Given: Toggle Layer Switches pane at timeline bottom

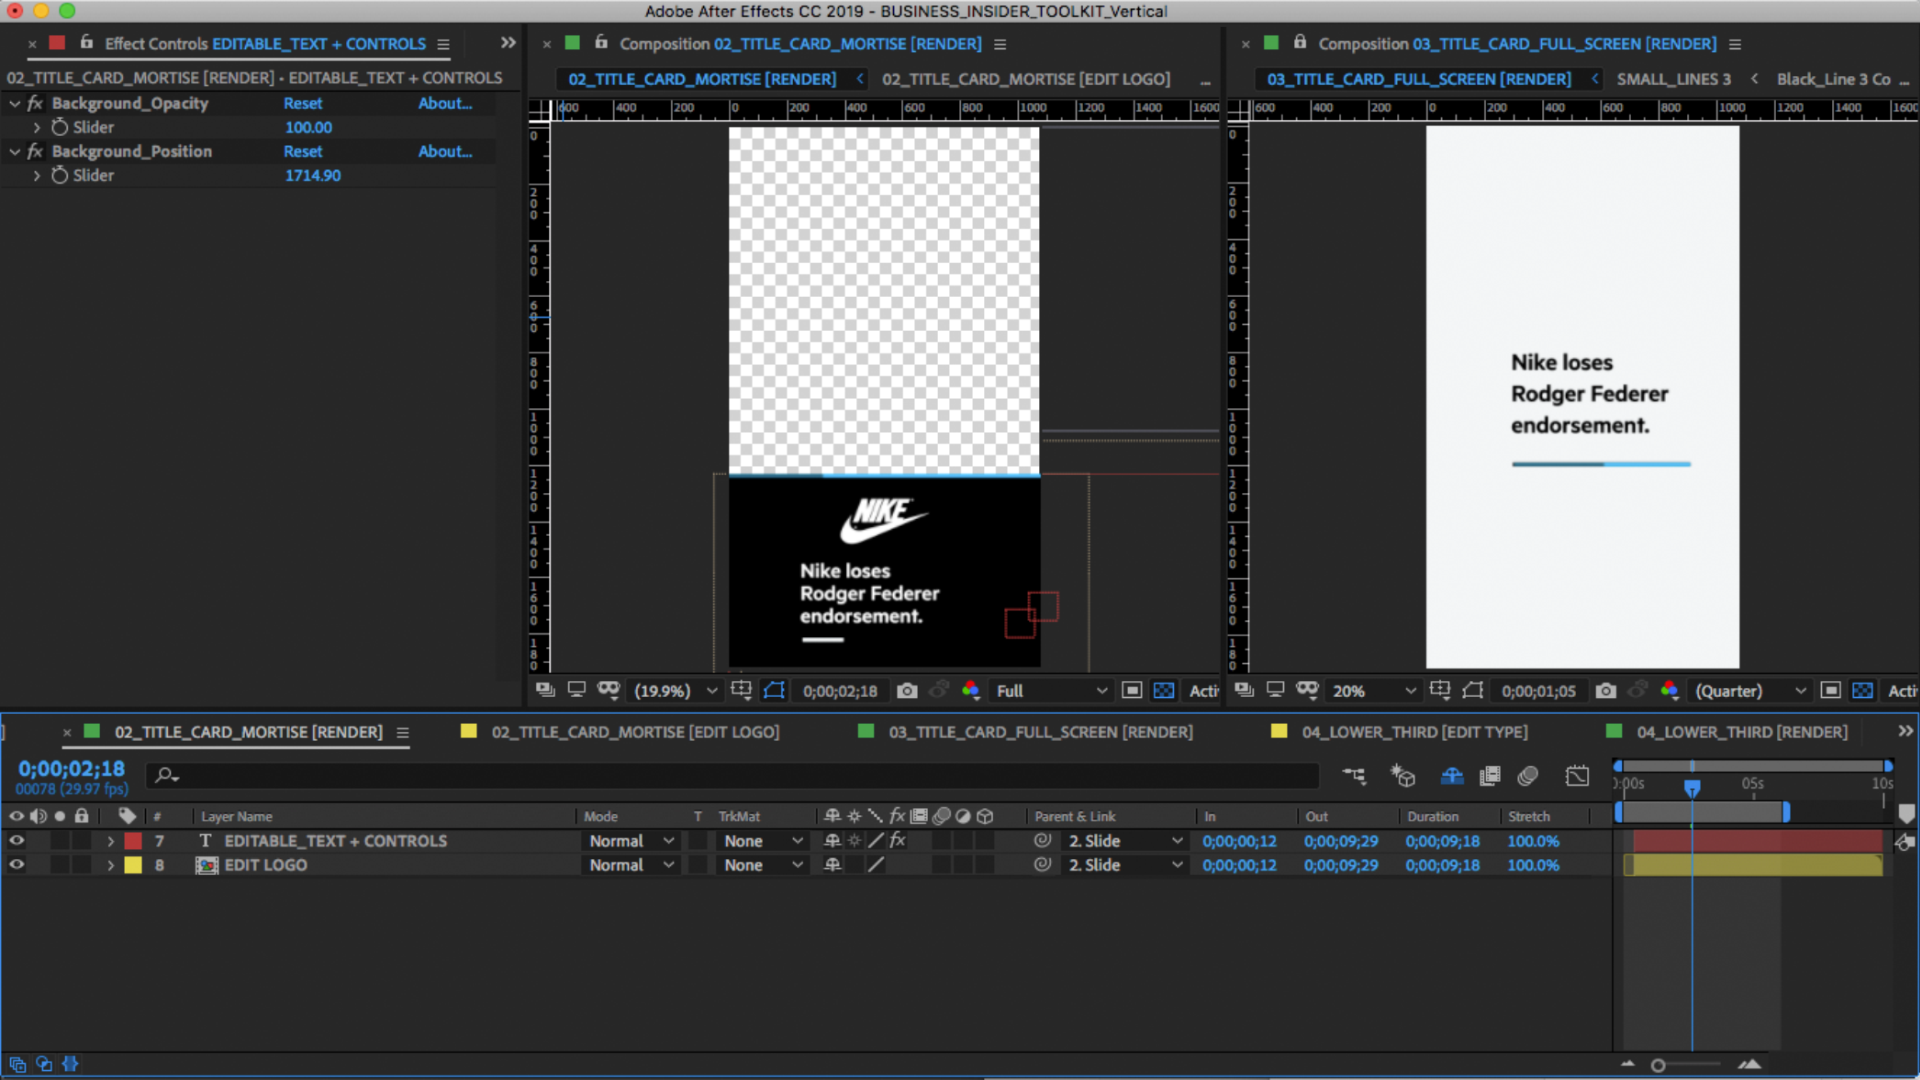Looking at the screenshot, I should pyautogui.click(x=17, y=1064).
